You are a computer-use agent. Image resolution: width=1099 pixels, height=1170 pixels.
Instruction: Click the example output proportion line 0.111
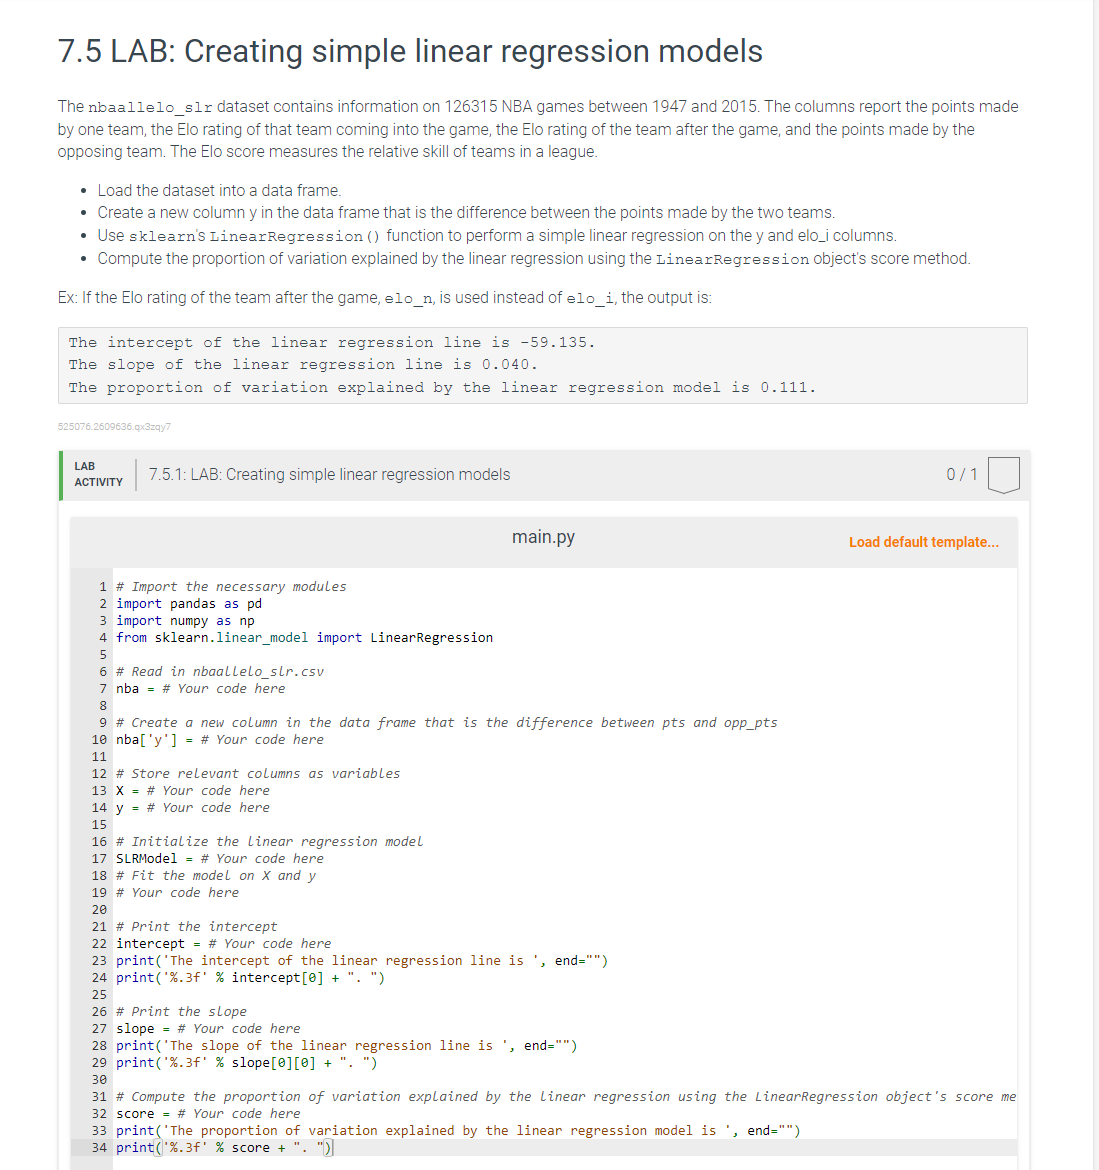442,388
